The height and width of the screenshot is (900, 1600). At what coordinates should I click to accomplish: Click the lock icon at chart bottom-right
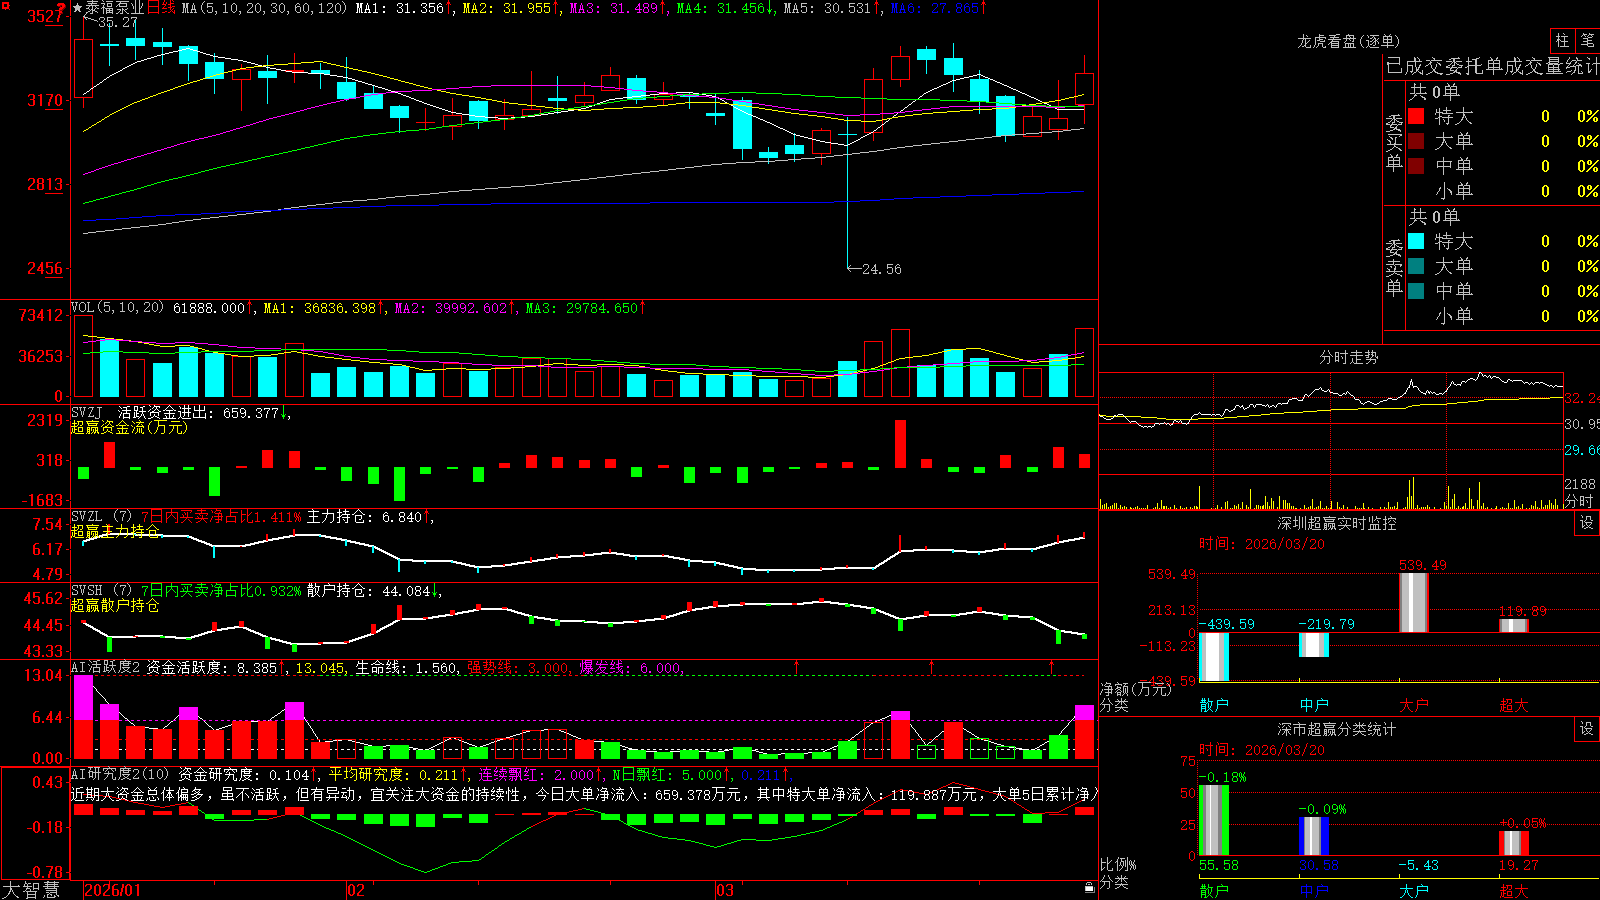[x=1089, y=887]
